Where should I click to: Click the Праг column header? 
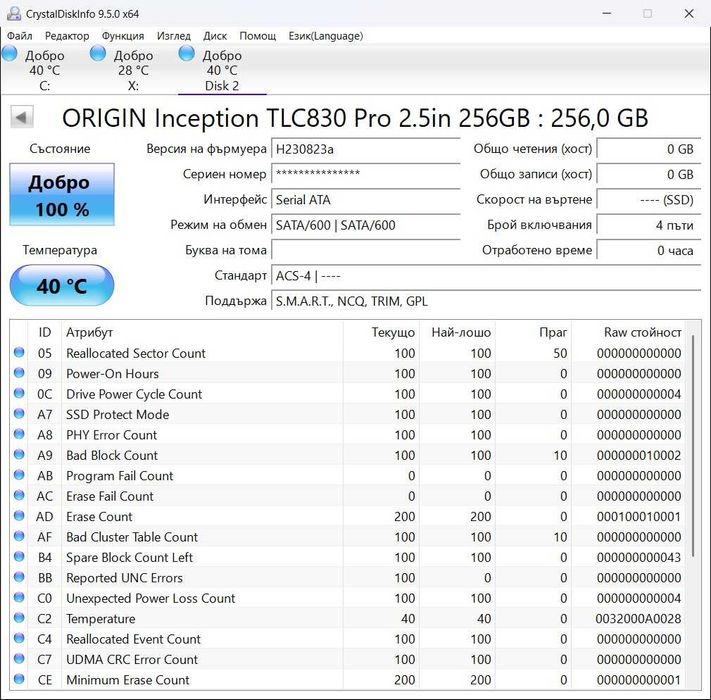533,332
